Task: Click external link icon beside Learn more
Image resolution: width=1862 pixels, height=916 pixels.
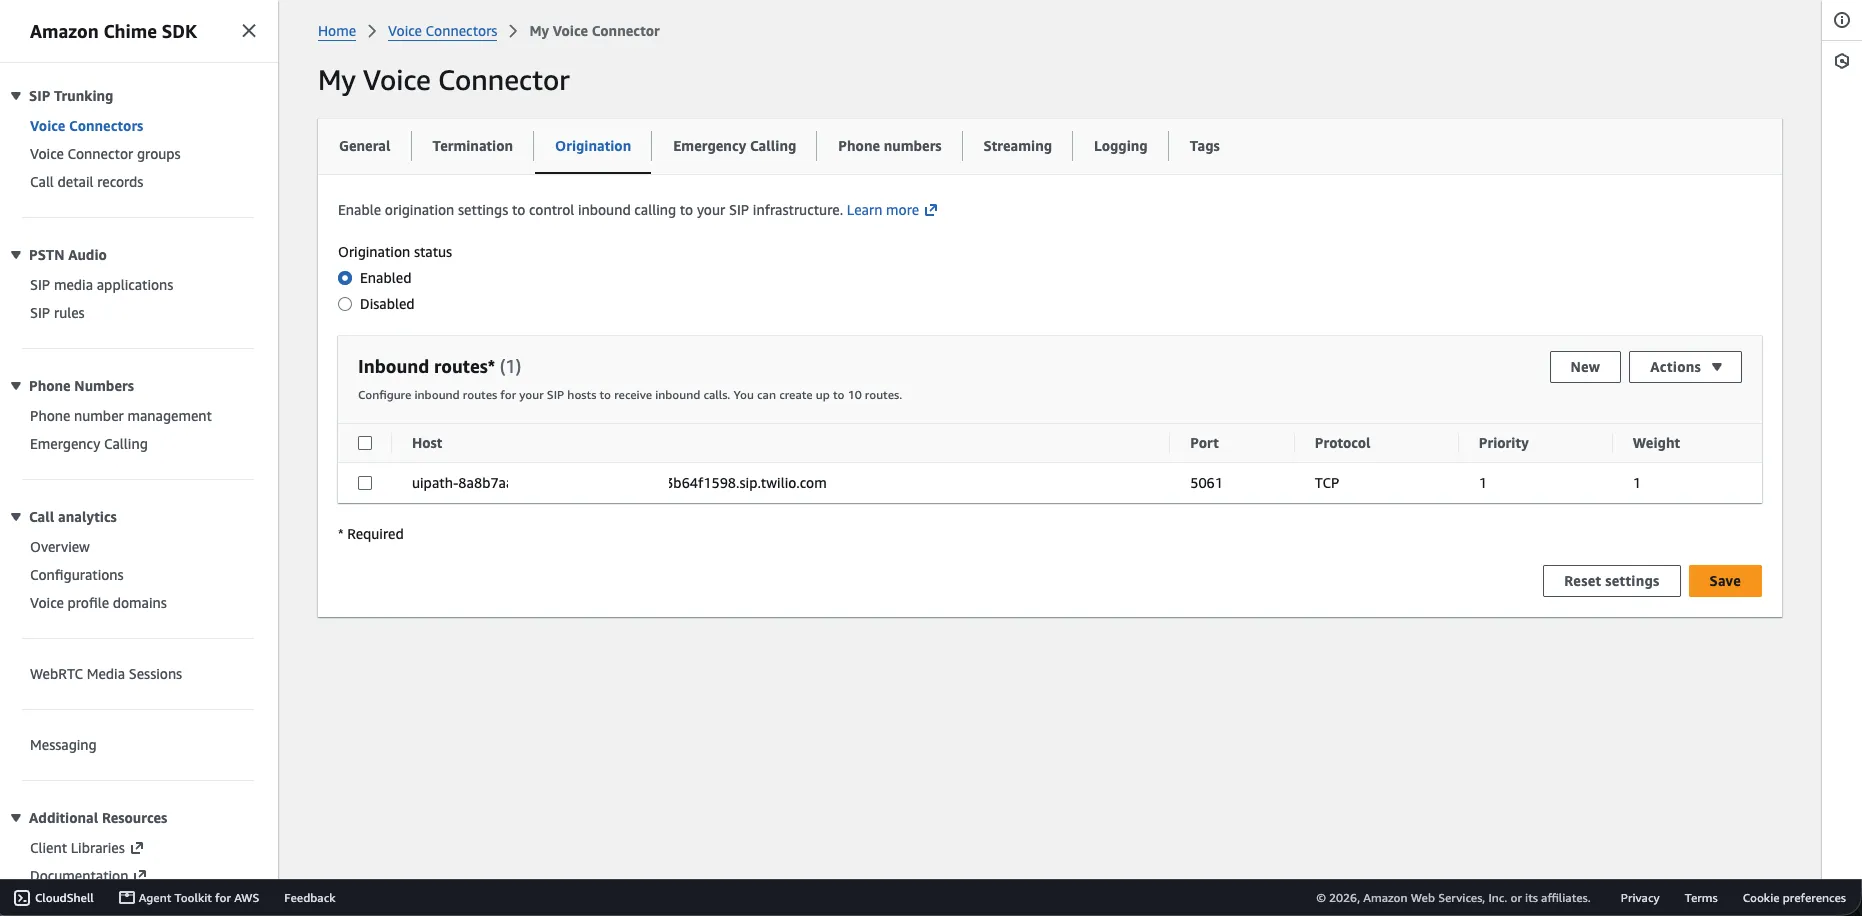Action: [x=931, y=210]
